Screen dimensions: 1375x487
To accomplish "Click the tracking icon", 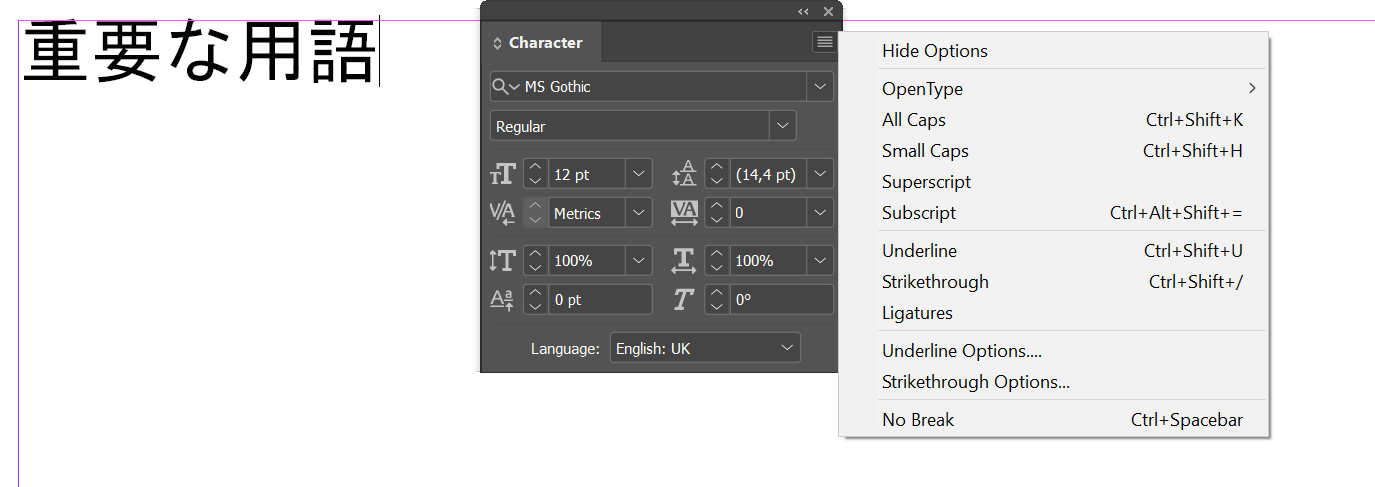I will pyautogui.click(x=684, y=212).
